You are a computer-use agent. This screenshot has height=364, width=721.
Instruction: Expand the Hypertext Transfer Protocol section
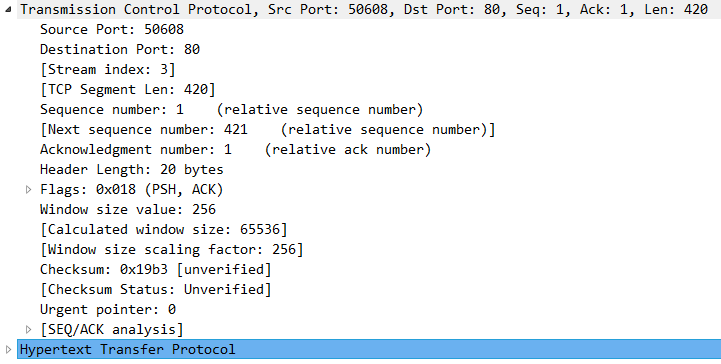tap(8, 349)
